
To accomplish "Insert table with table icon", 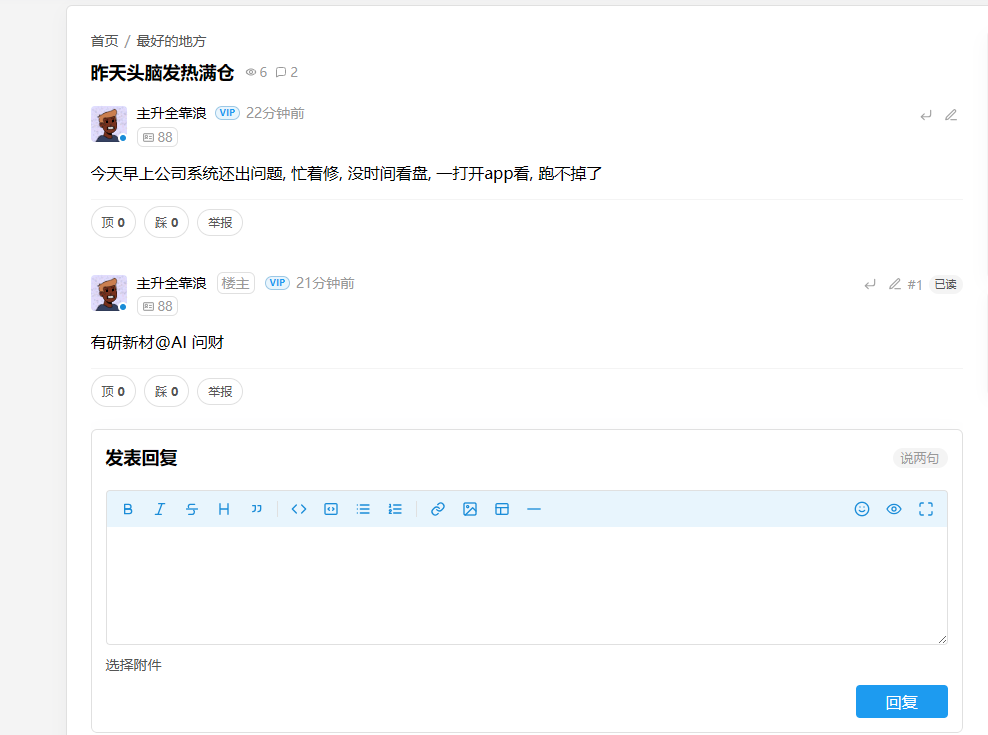I will click(x=502, y=509).
